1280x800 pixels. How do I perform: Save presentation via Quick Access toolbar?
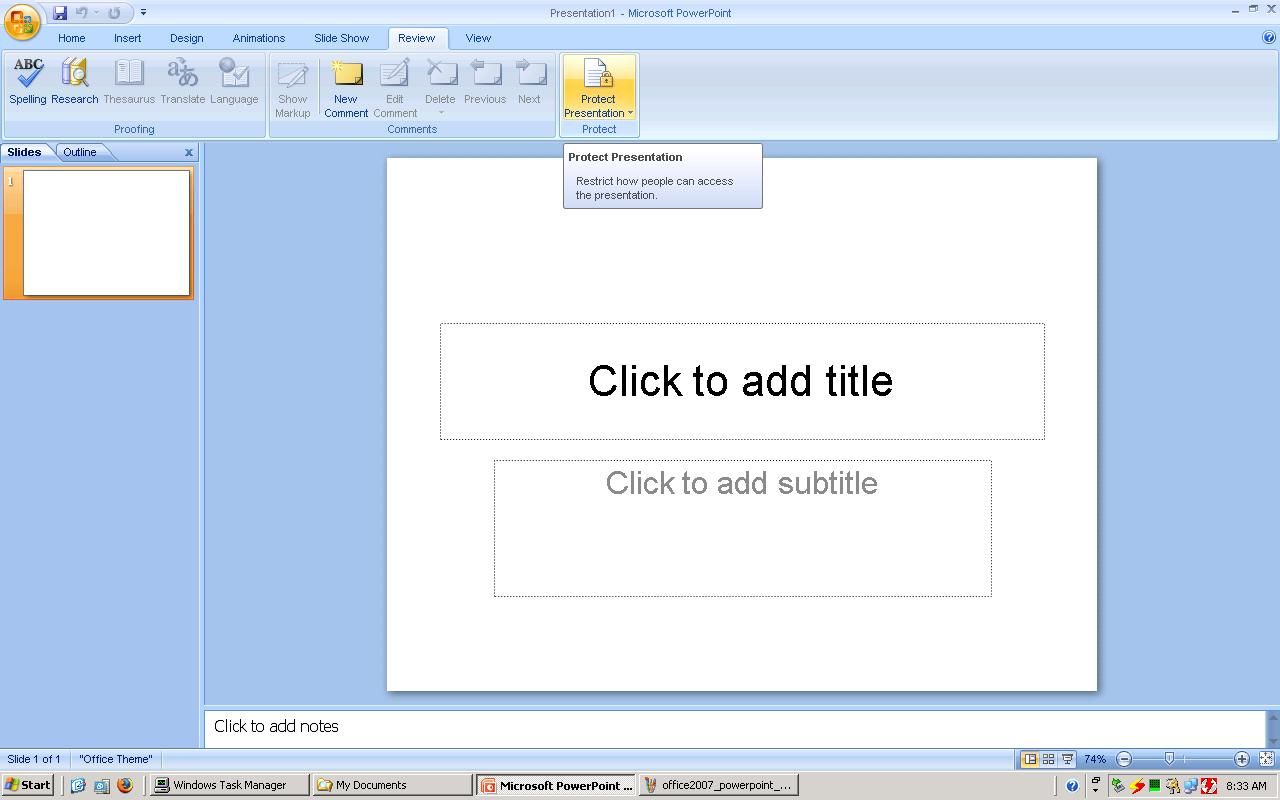60,13
